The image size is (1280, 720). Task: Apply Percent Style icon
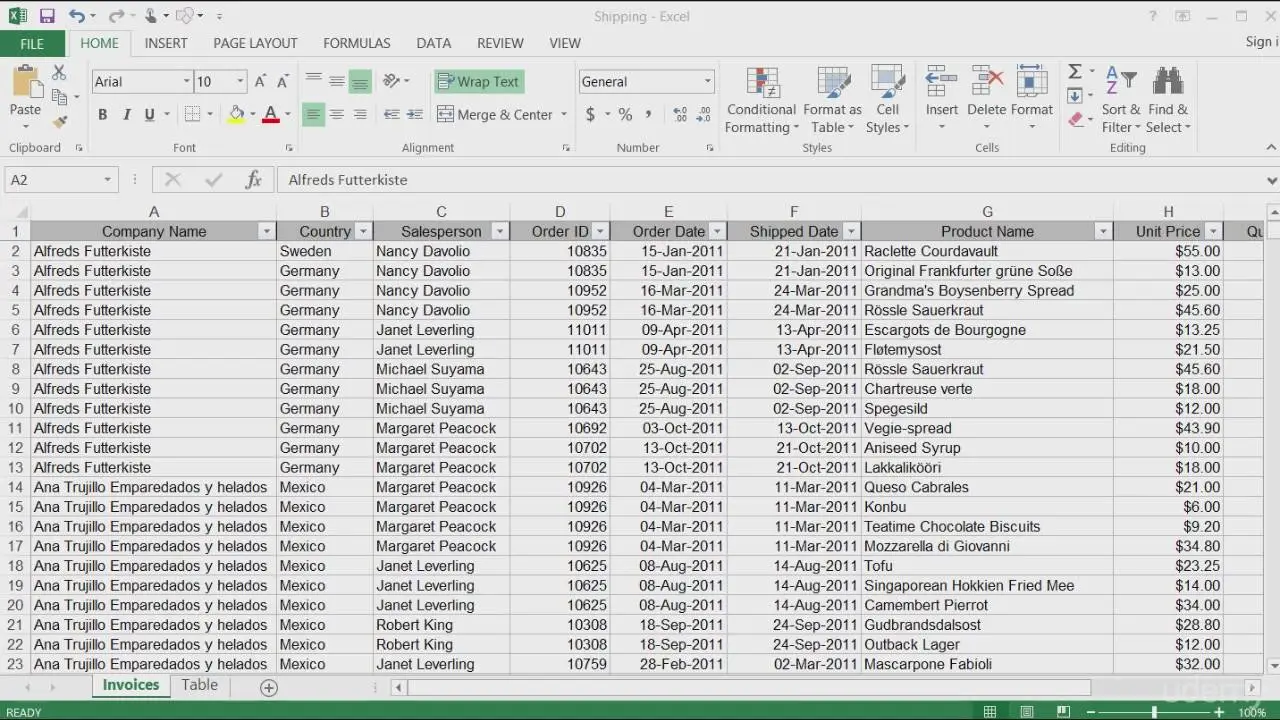(x=625, y=115)
